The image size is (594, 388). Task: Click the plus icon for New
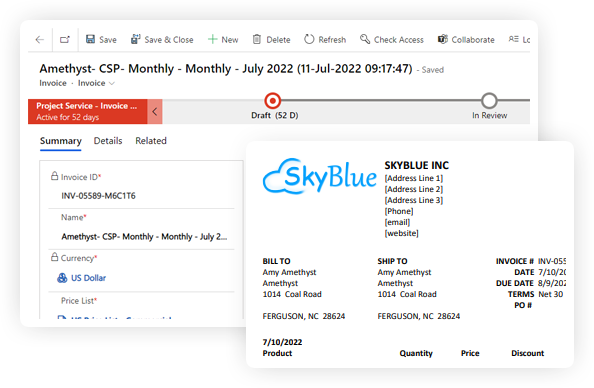click(x=213, y=39)
